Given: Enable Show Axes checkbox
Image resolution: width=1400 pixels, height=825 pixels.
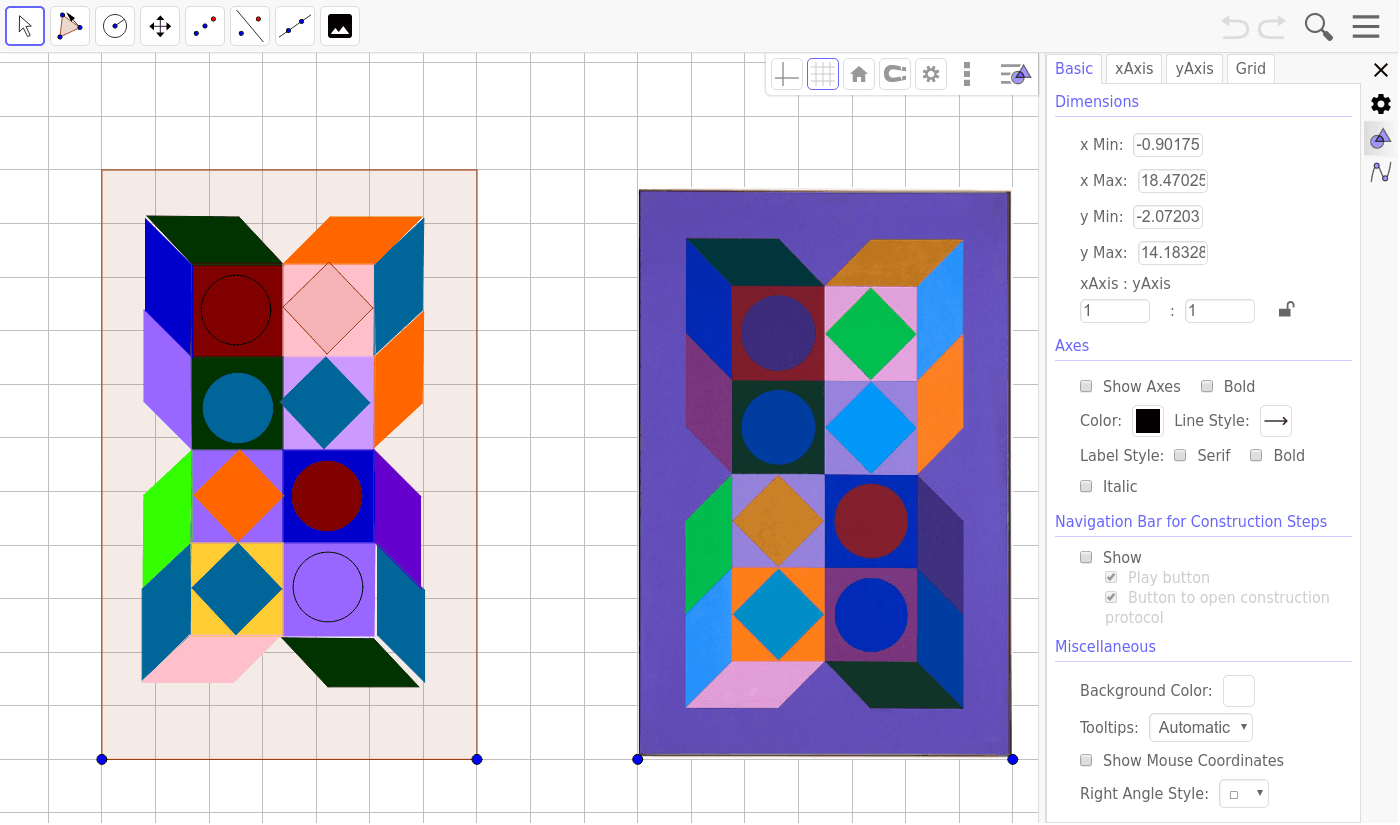Looking at the screenshot, I should pos(1086,386).
